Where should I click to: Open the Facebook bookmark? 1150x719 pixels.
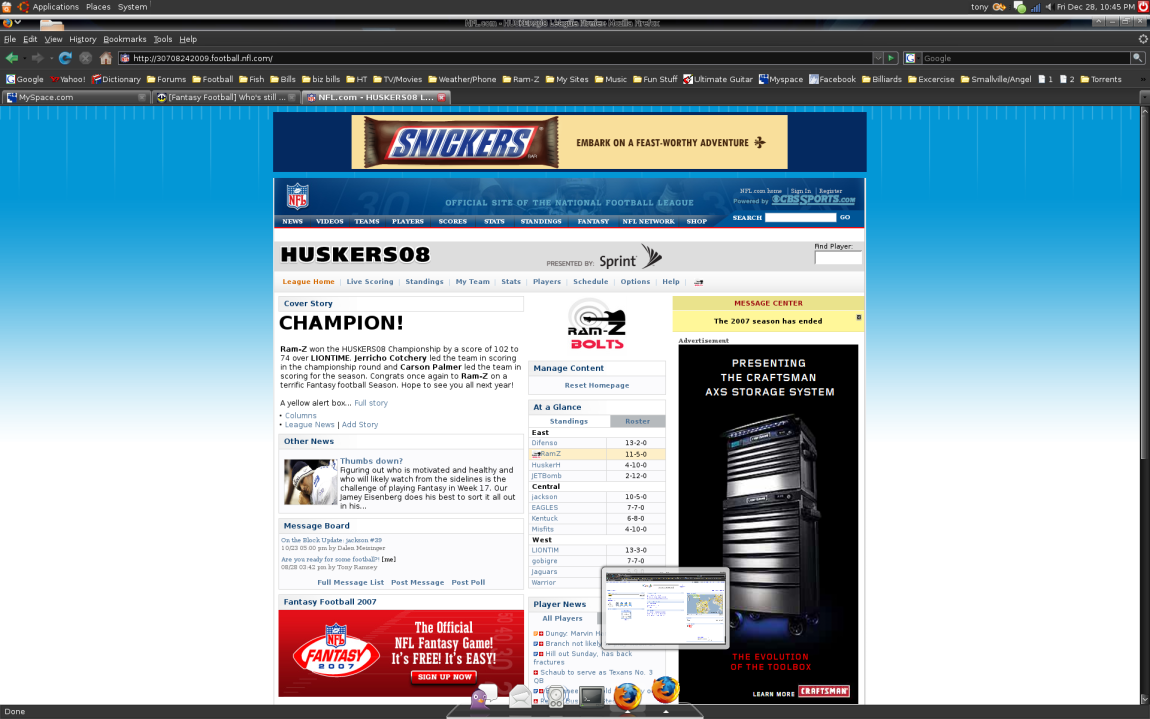pos(832,79)
